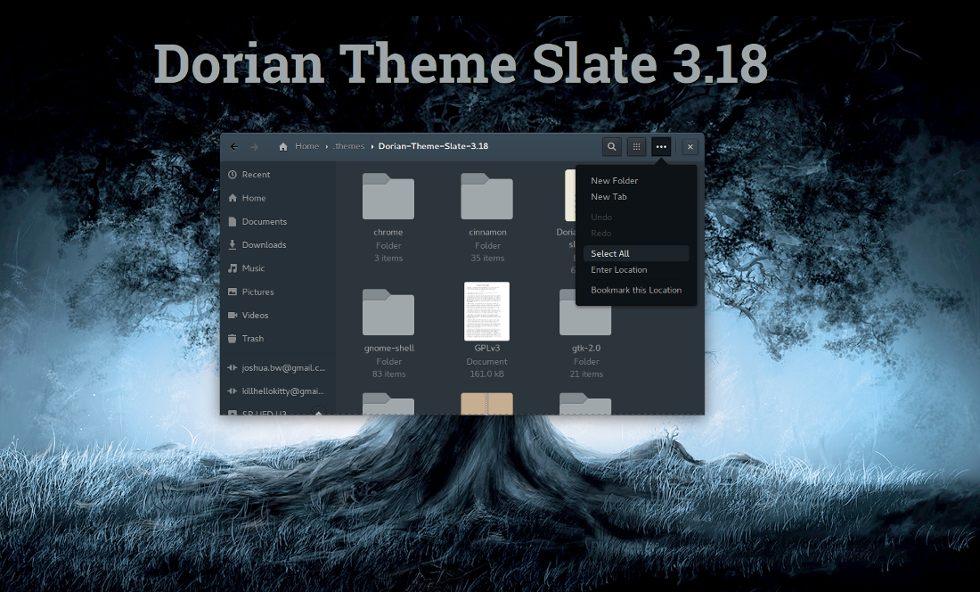This screenshot has width=980, height=592.
Task: Click the 'gtk-2.0' folder name label
Action: (586, 348)
